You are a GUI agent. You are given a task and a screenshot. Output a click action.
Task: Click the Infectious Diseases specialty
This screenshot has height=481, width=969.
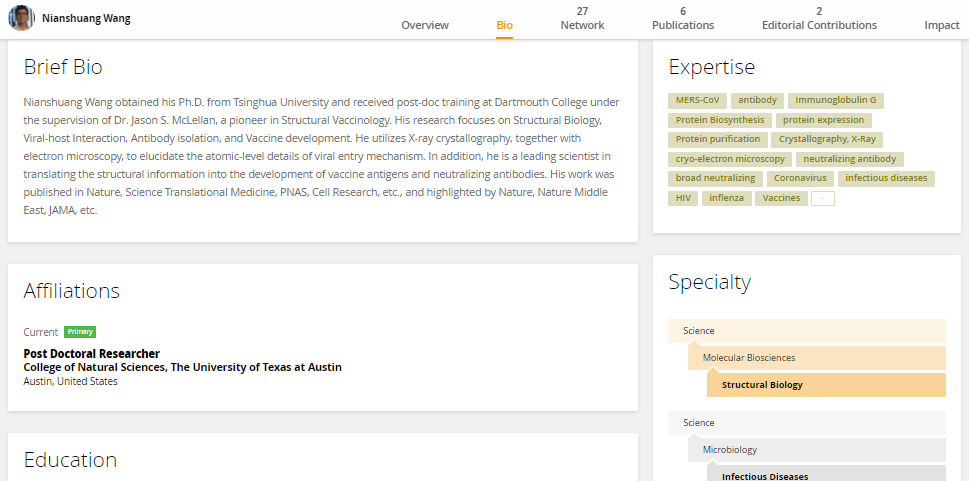[x=826, y=474]
